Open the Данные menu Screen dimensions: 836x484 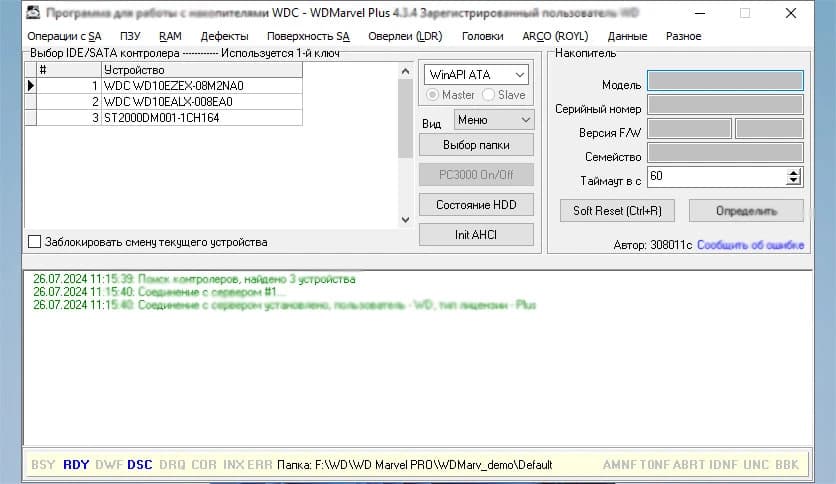coord(627,36)
